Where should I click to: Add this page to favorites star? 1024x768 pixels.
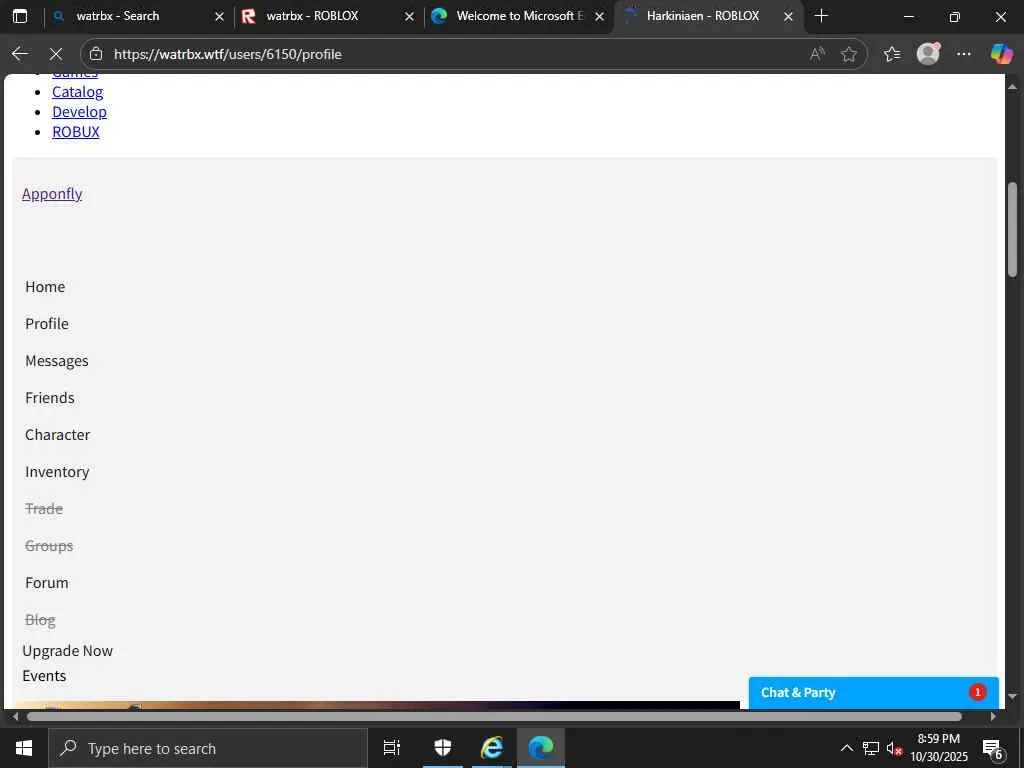pos(848,54)
